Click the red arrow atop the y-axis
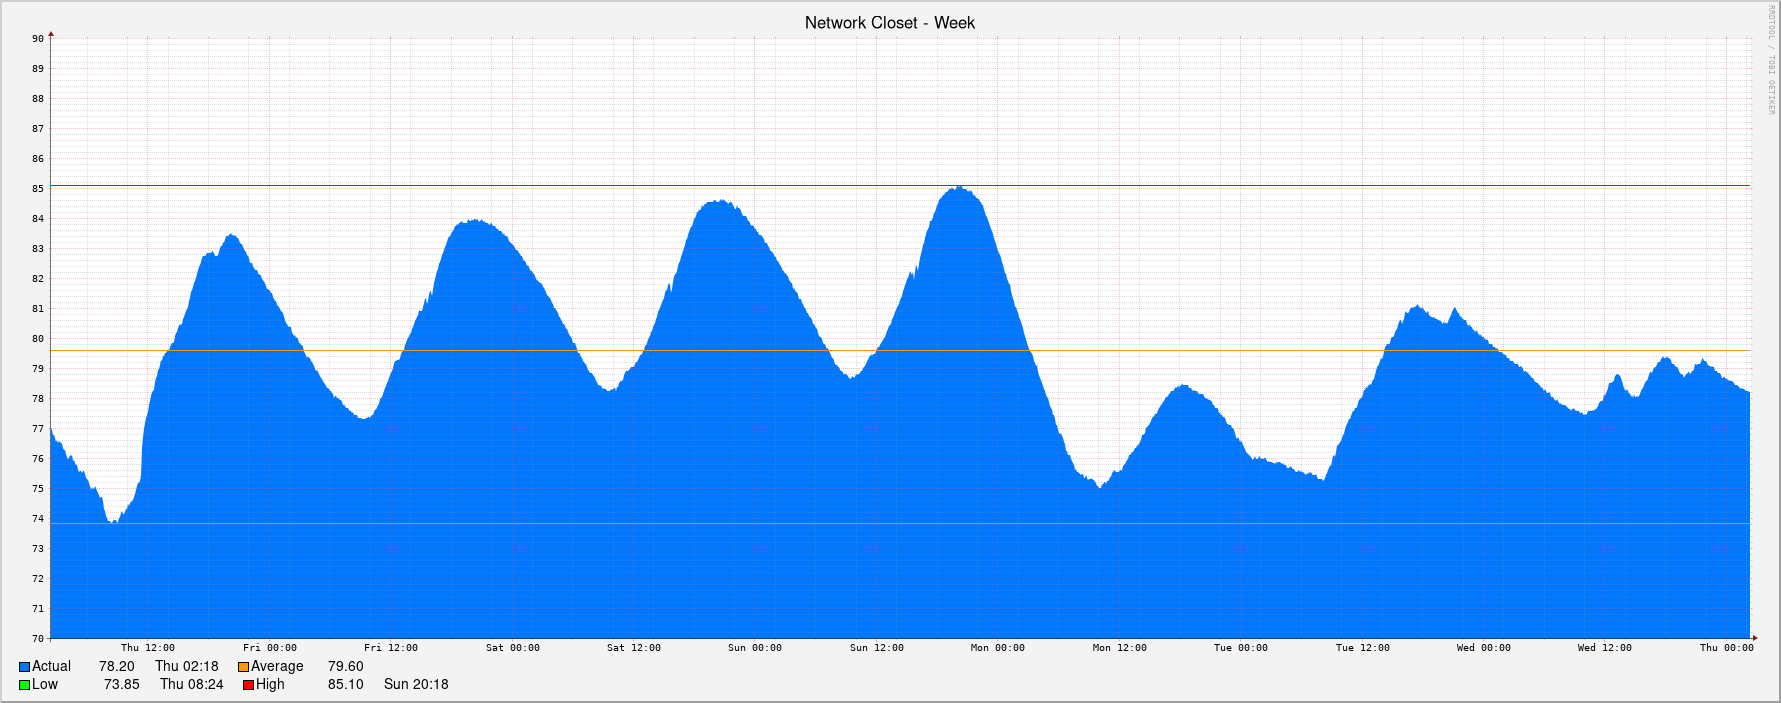Image resolution: width=1781 pixels, height=703 pixels. pyautogui.click(x=51, y=35)
